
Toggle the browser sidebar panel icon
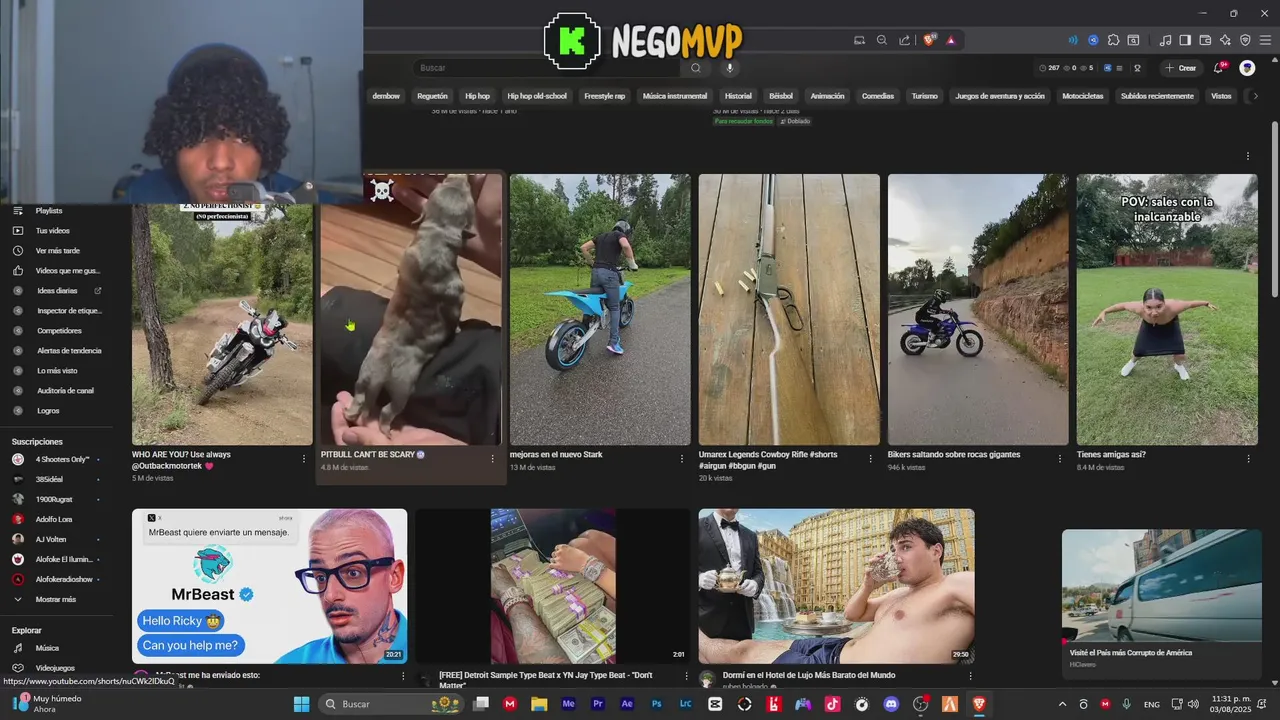point(1185,40)
